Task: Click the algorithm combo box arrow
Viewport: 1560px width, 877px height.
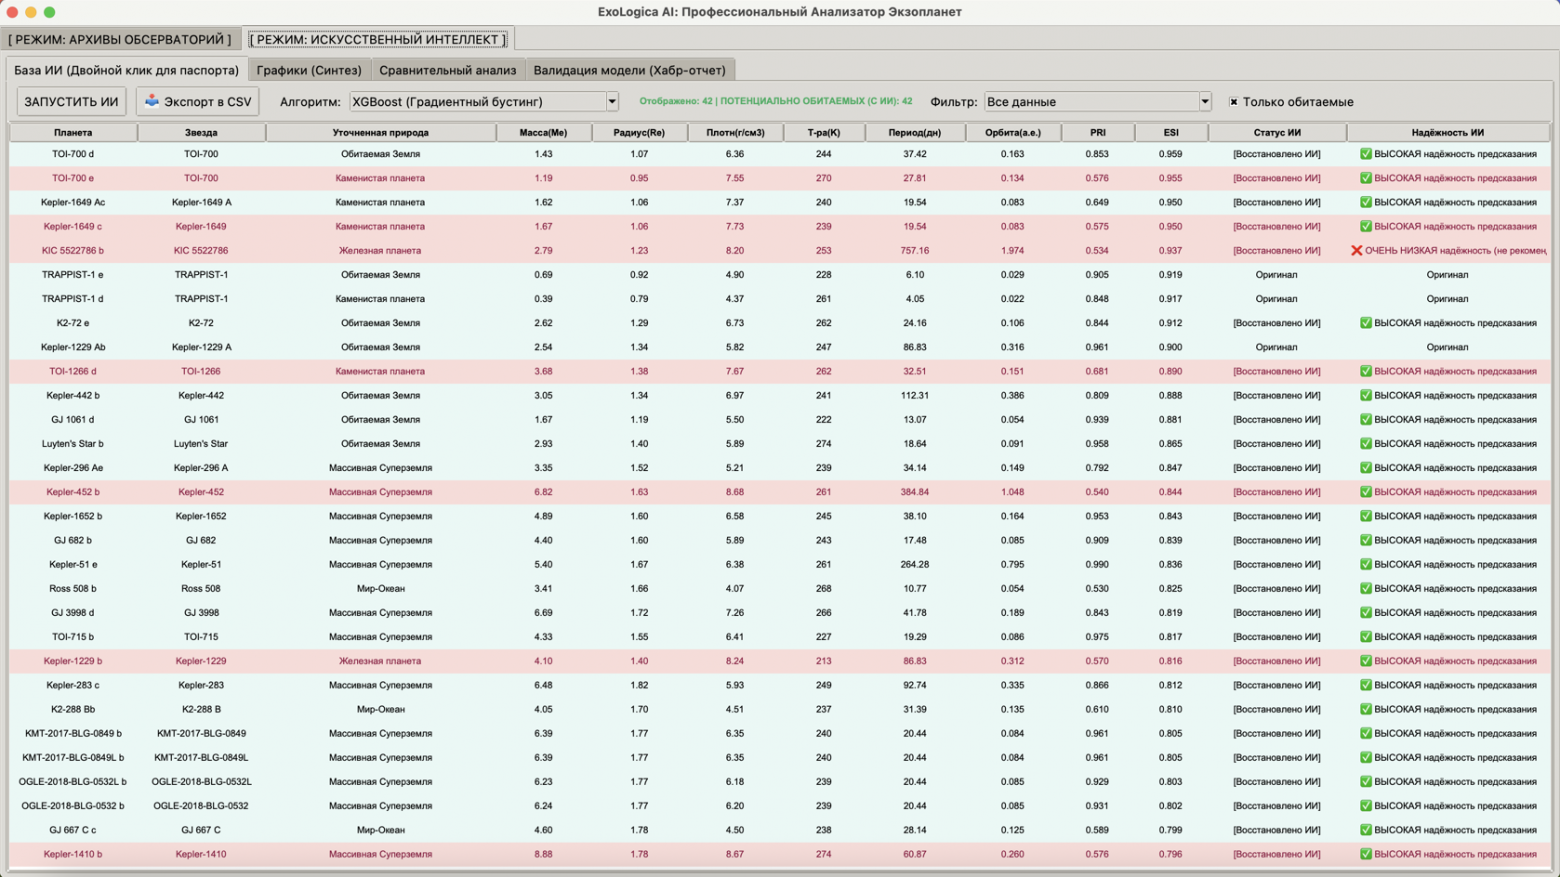Action: click(x=612, y=102)
